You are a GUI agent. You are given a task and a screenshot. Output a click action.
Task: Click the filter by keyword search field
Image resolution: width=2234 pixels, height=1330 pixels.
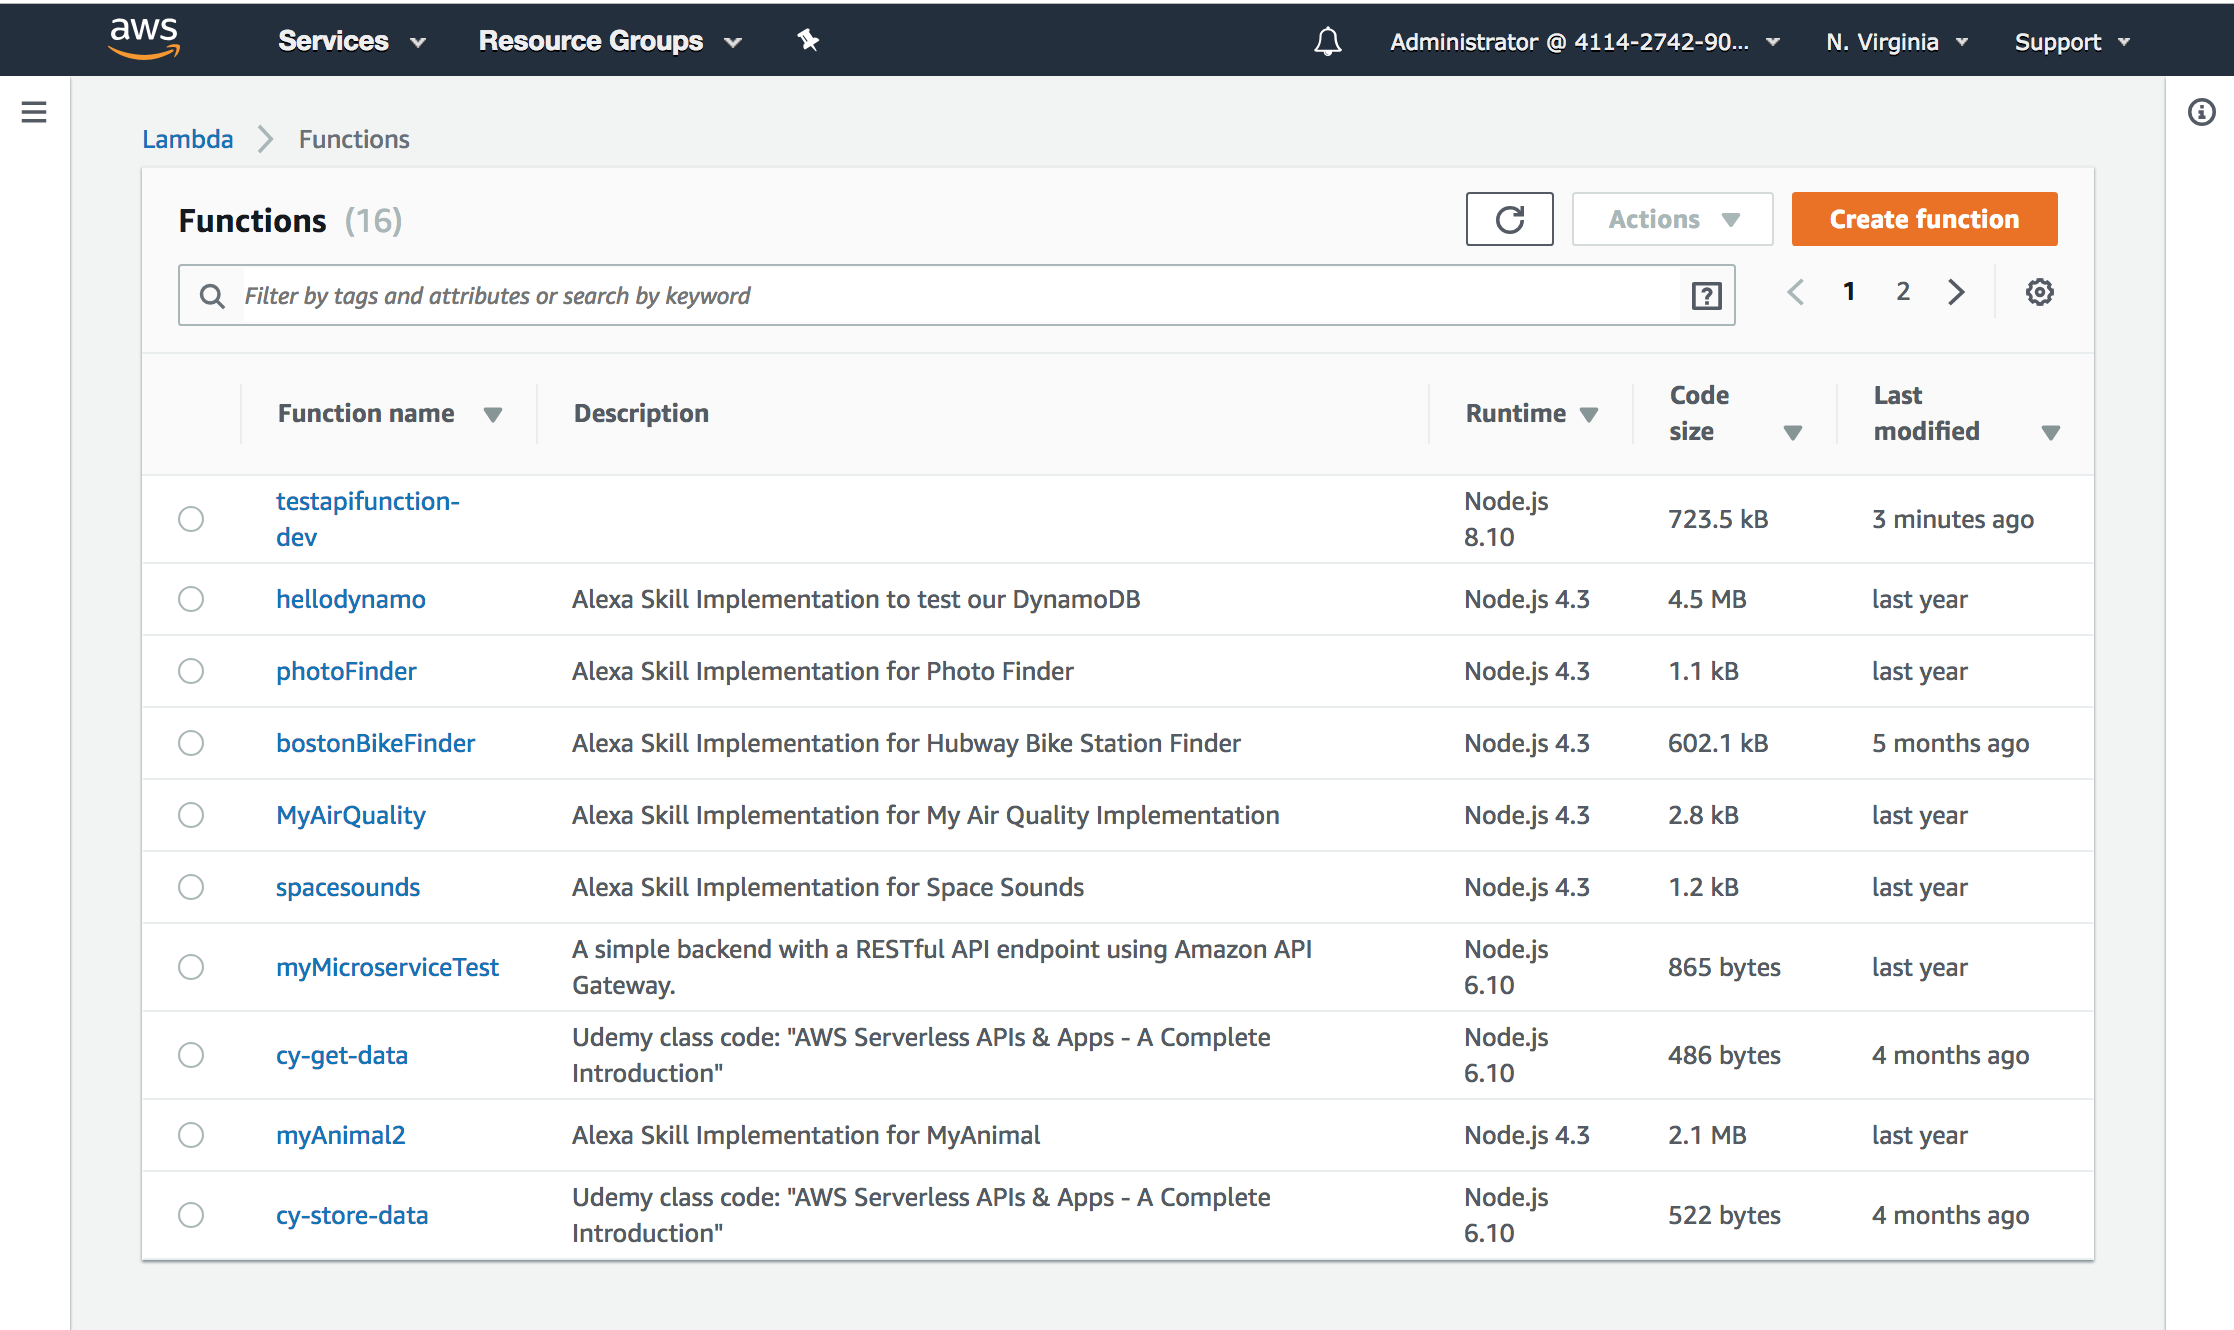(960, 295)
